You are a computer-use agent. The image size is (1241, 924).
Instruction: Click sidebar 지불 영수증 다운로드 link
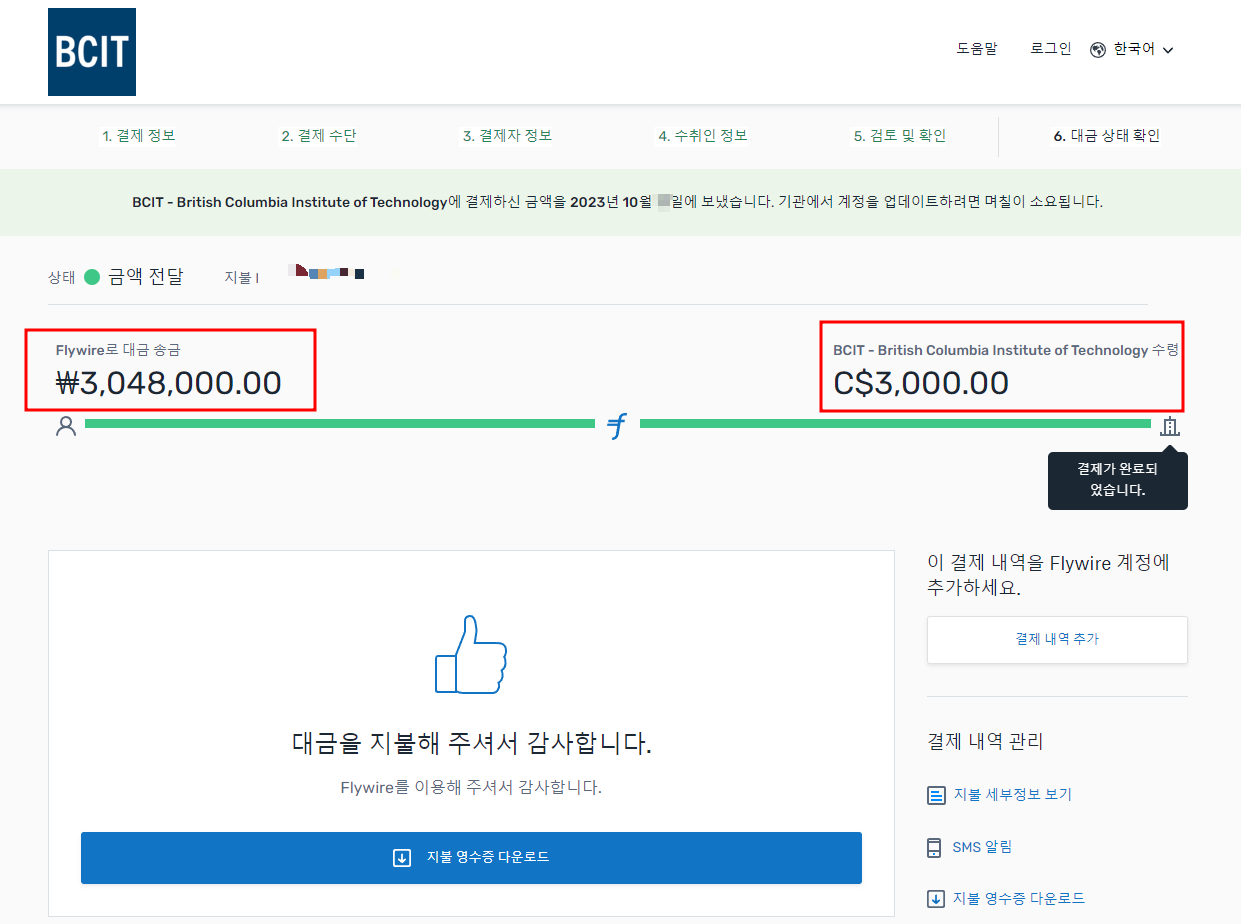pyautogui.click(x=1019, y=899)
